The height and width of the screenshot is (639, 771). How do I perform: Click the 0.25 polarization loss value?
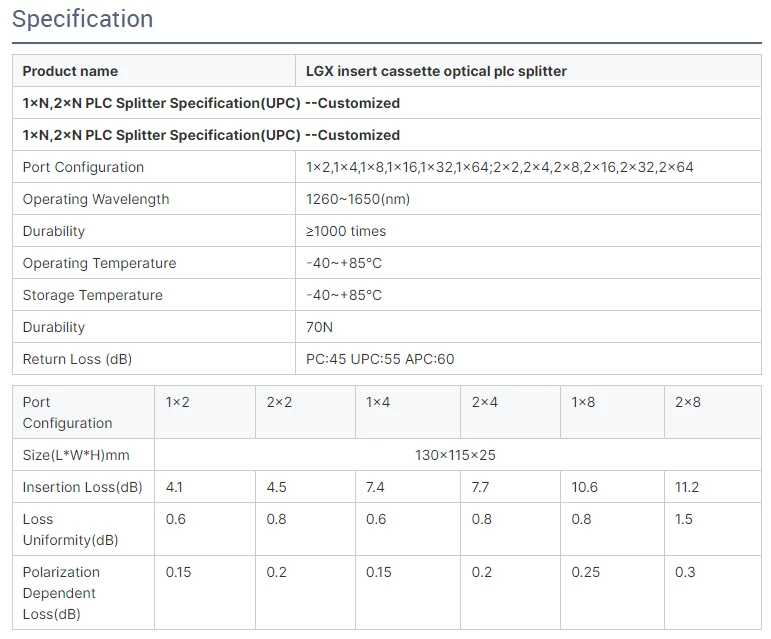point(585,572)
